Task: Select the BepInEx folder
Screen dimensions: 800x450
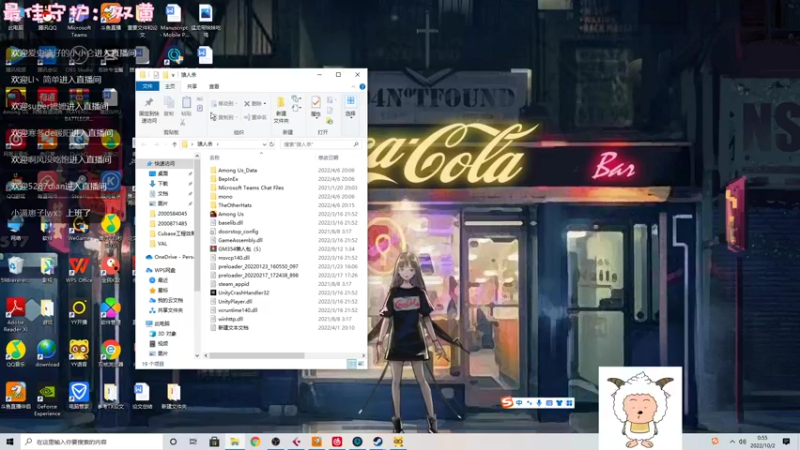Action: (224, 179)
